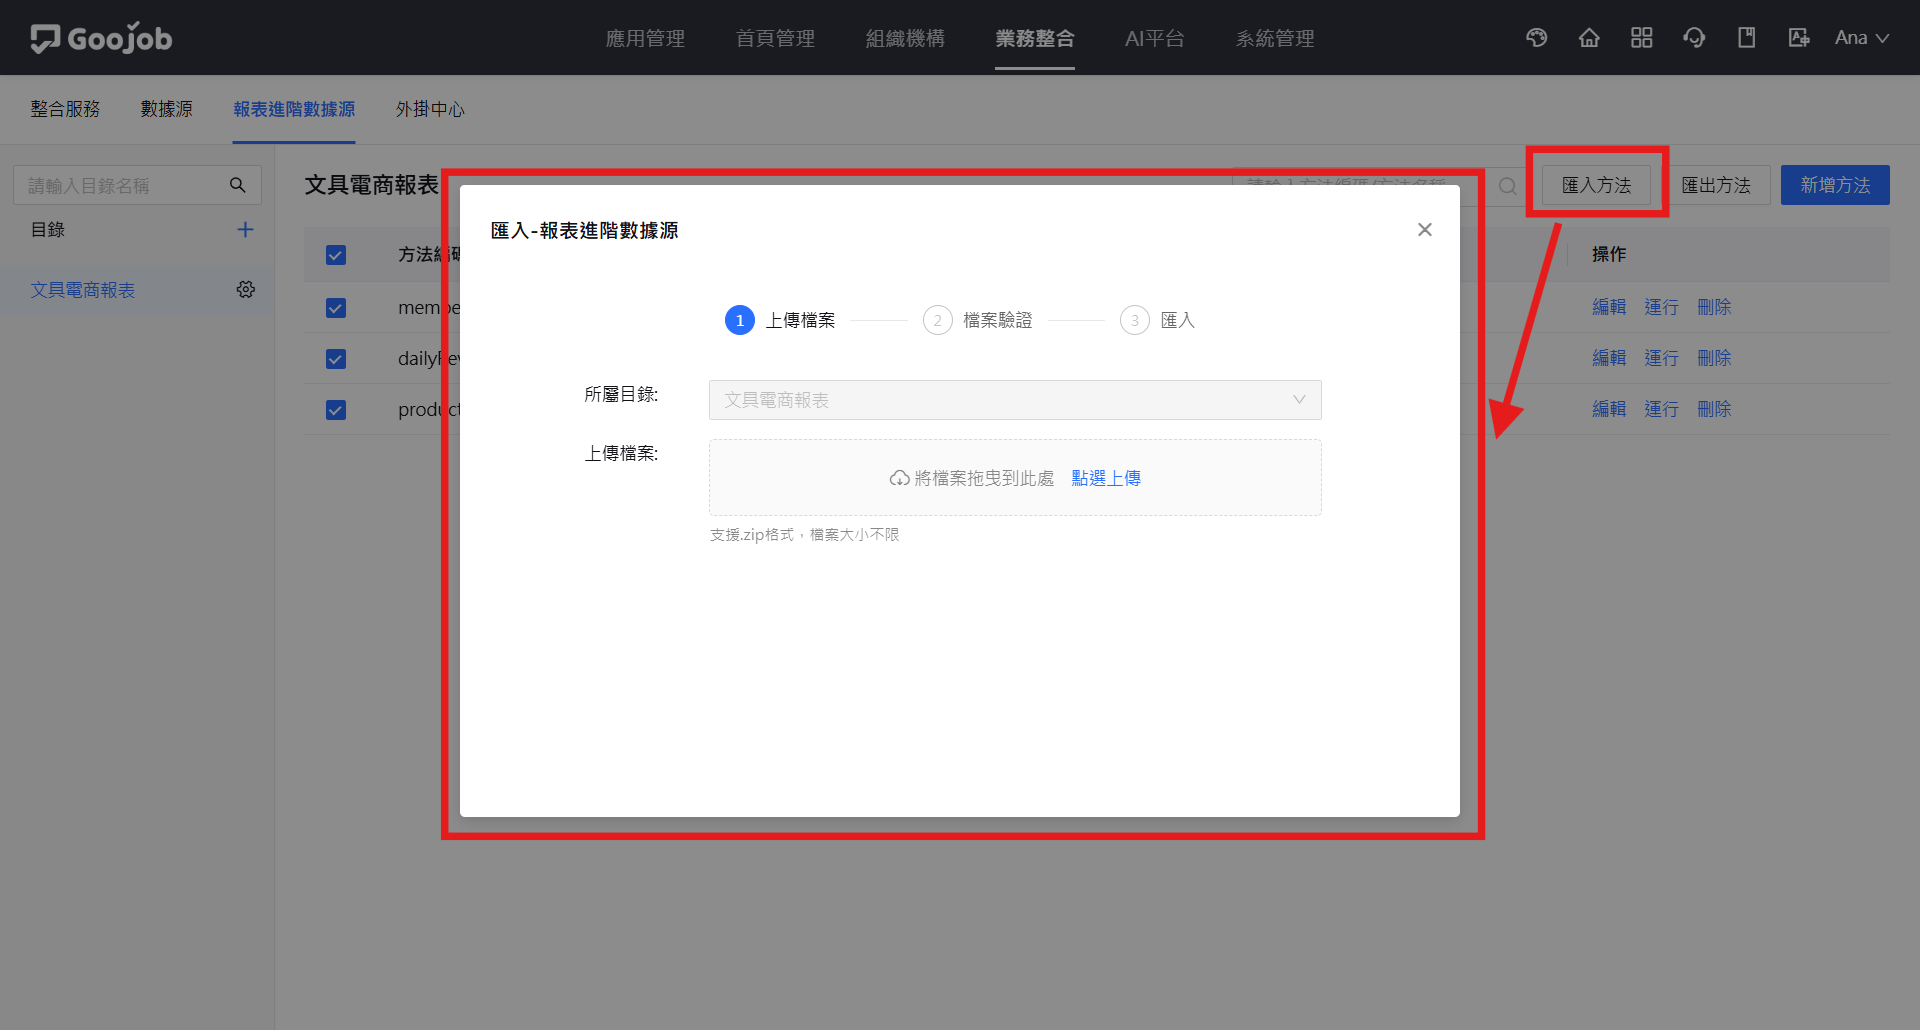
Task: Add a new directory with plus icon
Action: tap(245, 230)
